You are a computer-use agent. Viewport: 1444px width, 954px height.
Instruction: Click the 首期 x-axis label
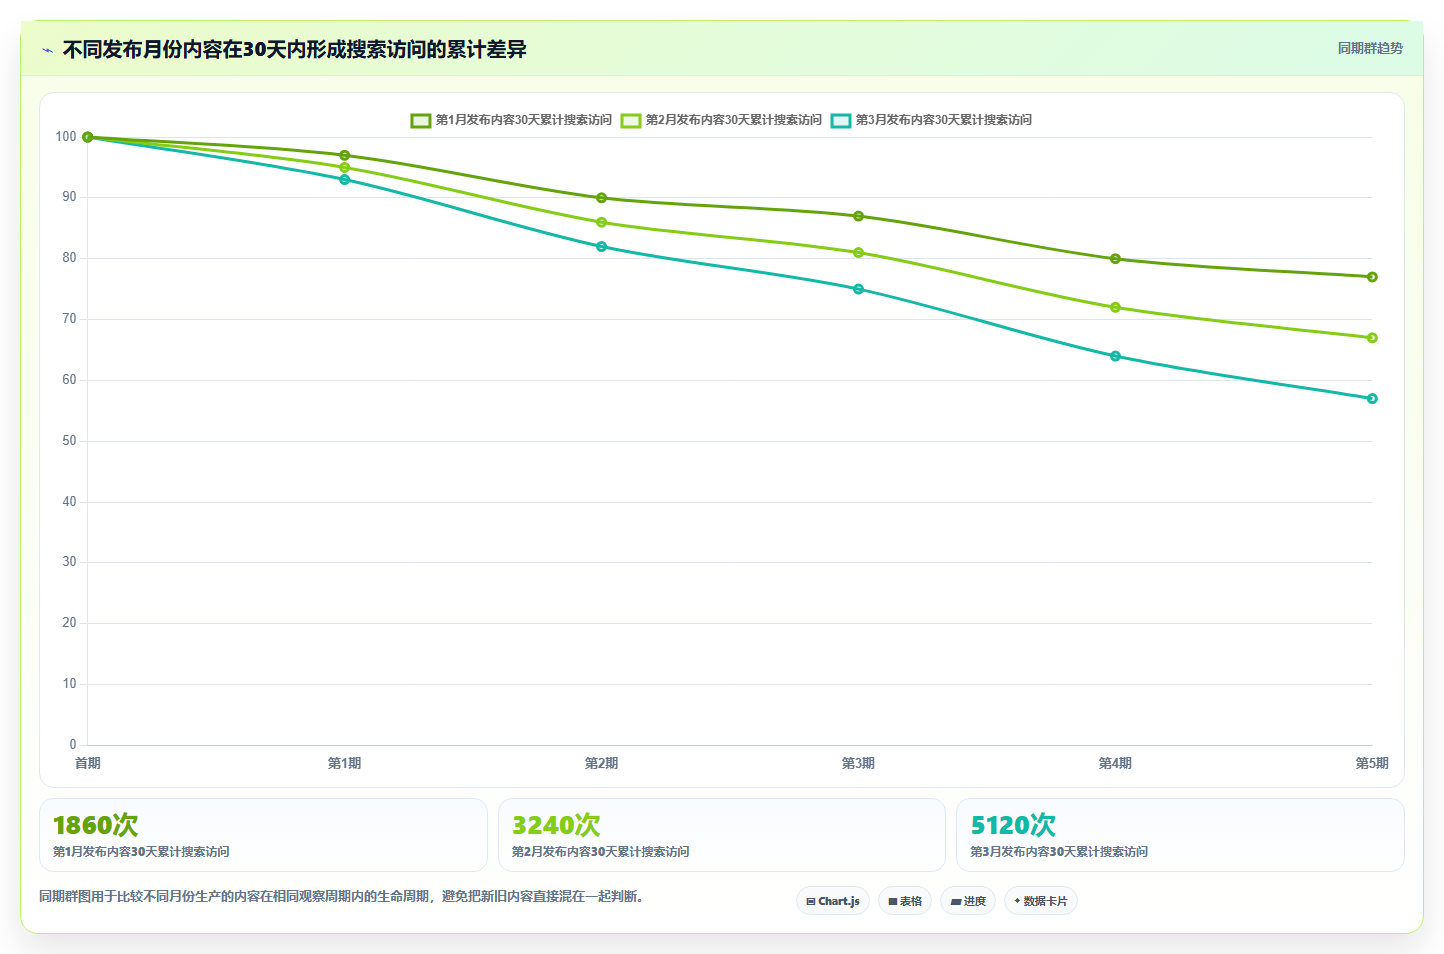tap(88, 763)
